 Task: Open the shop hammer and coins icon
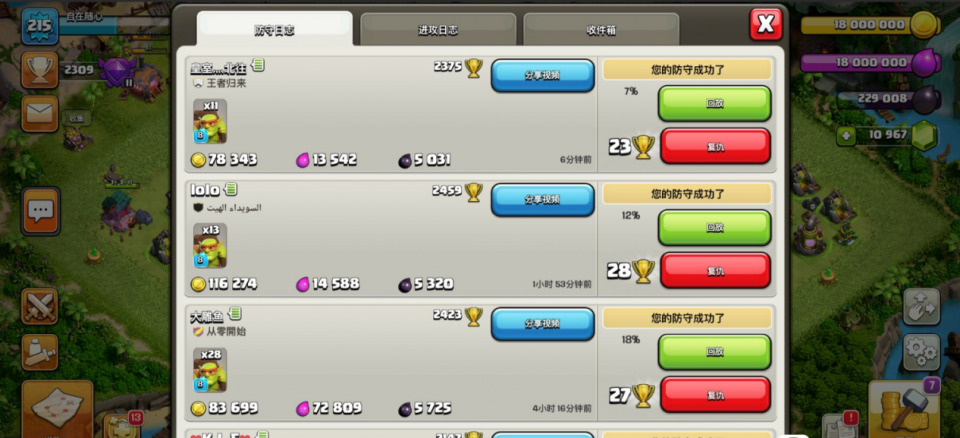904,407
